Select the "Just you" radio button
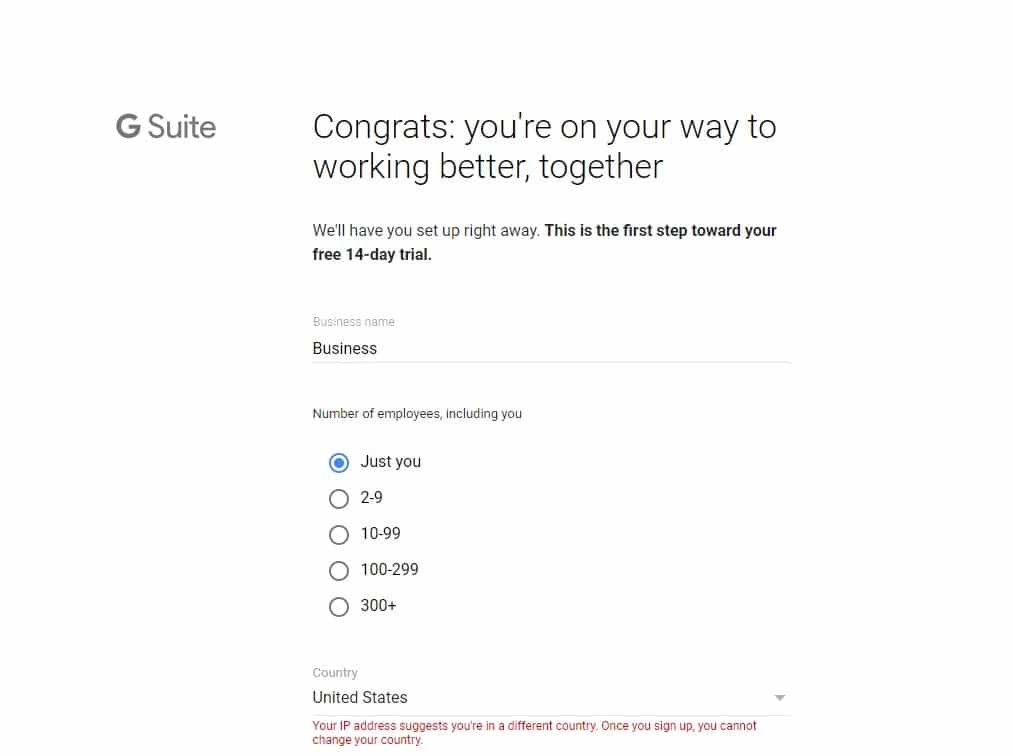The width and height of the screenshot is (1013, 756). click(x=339, y=462)
